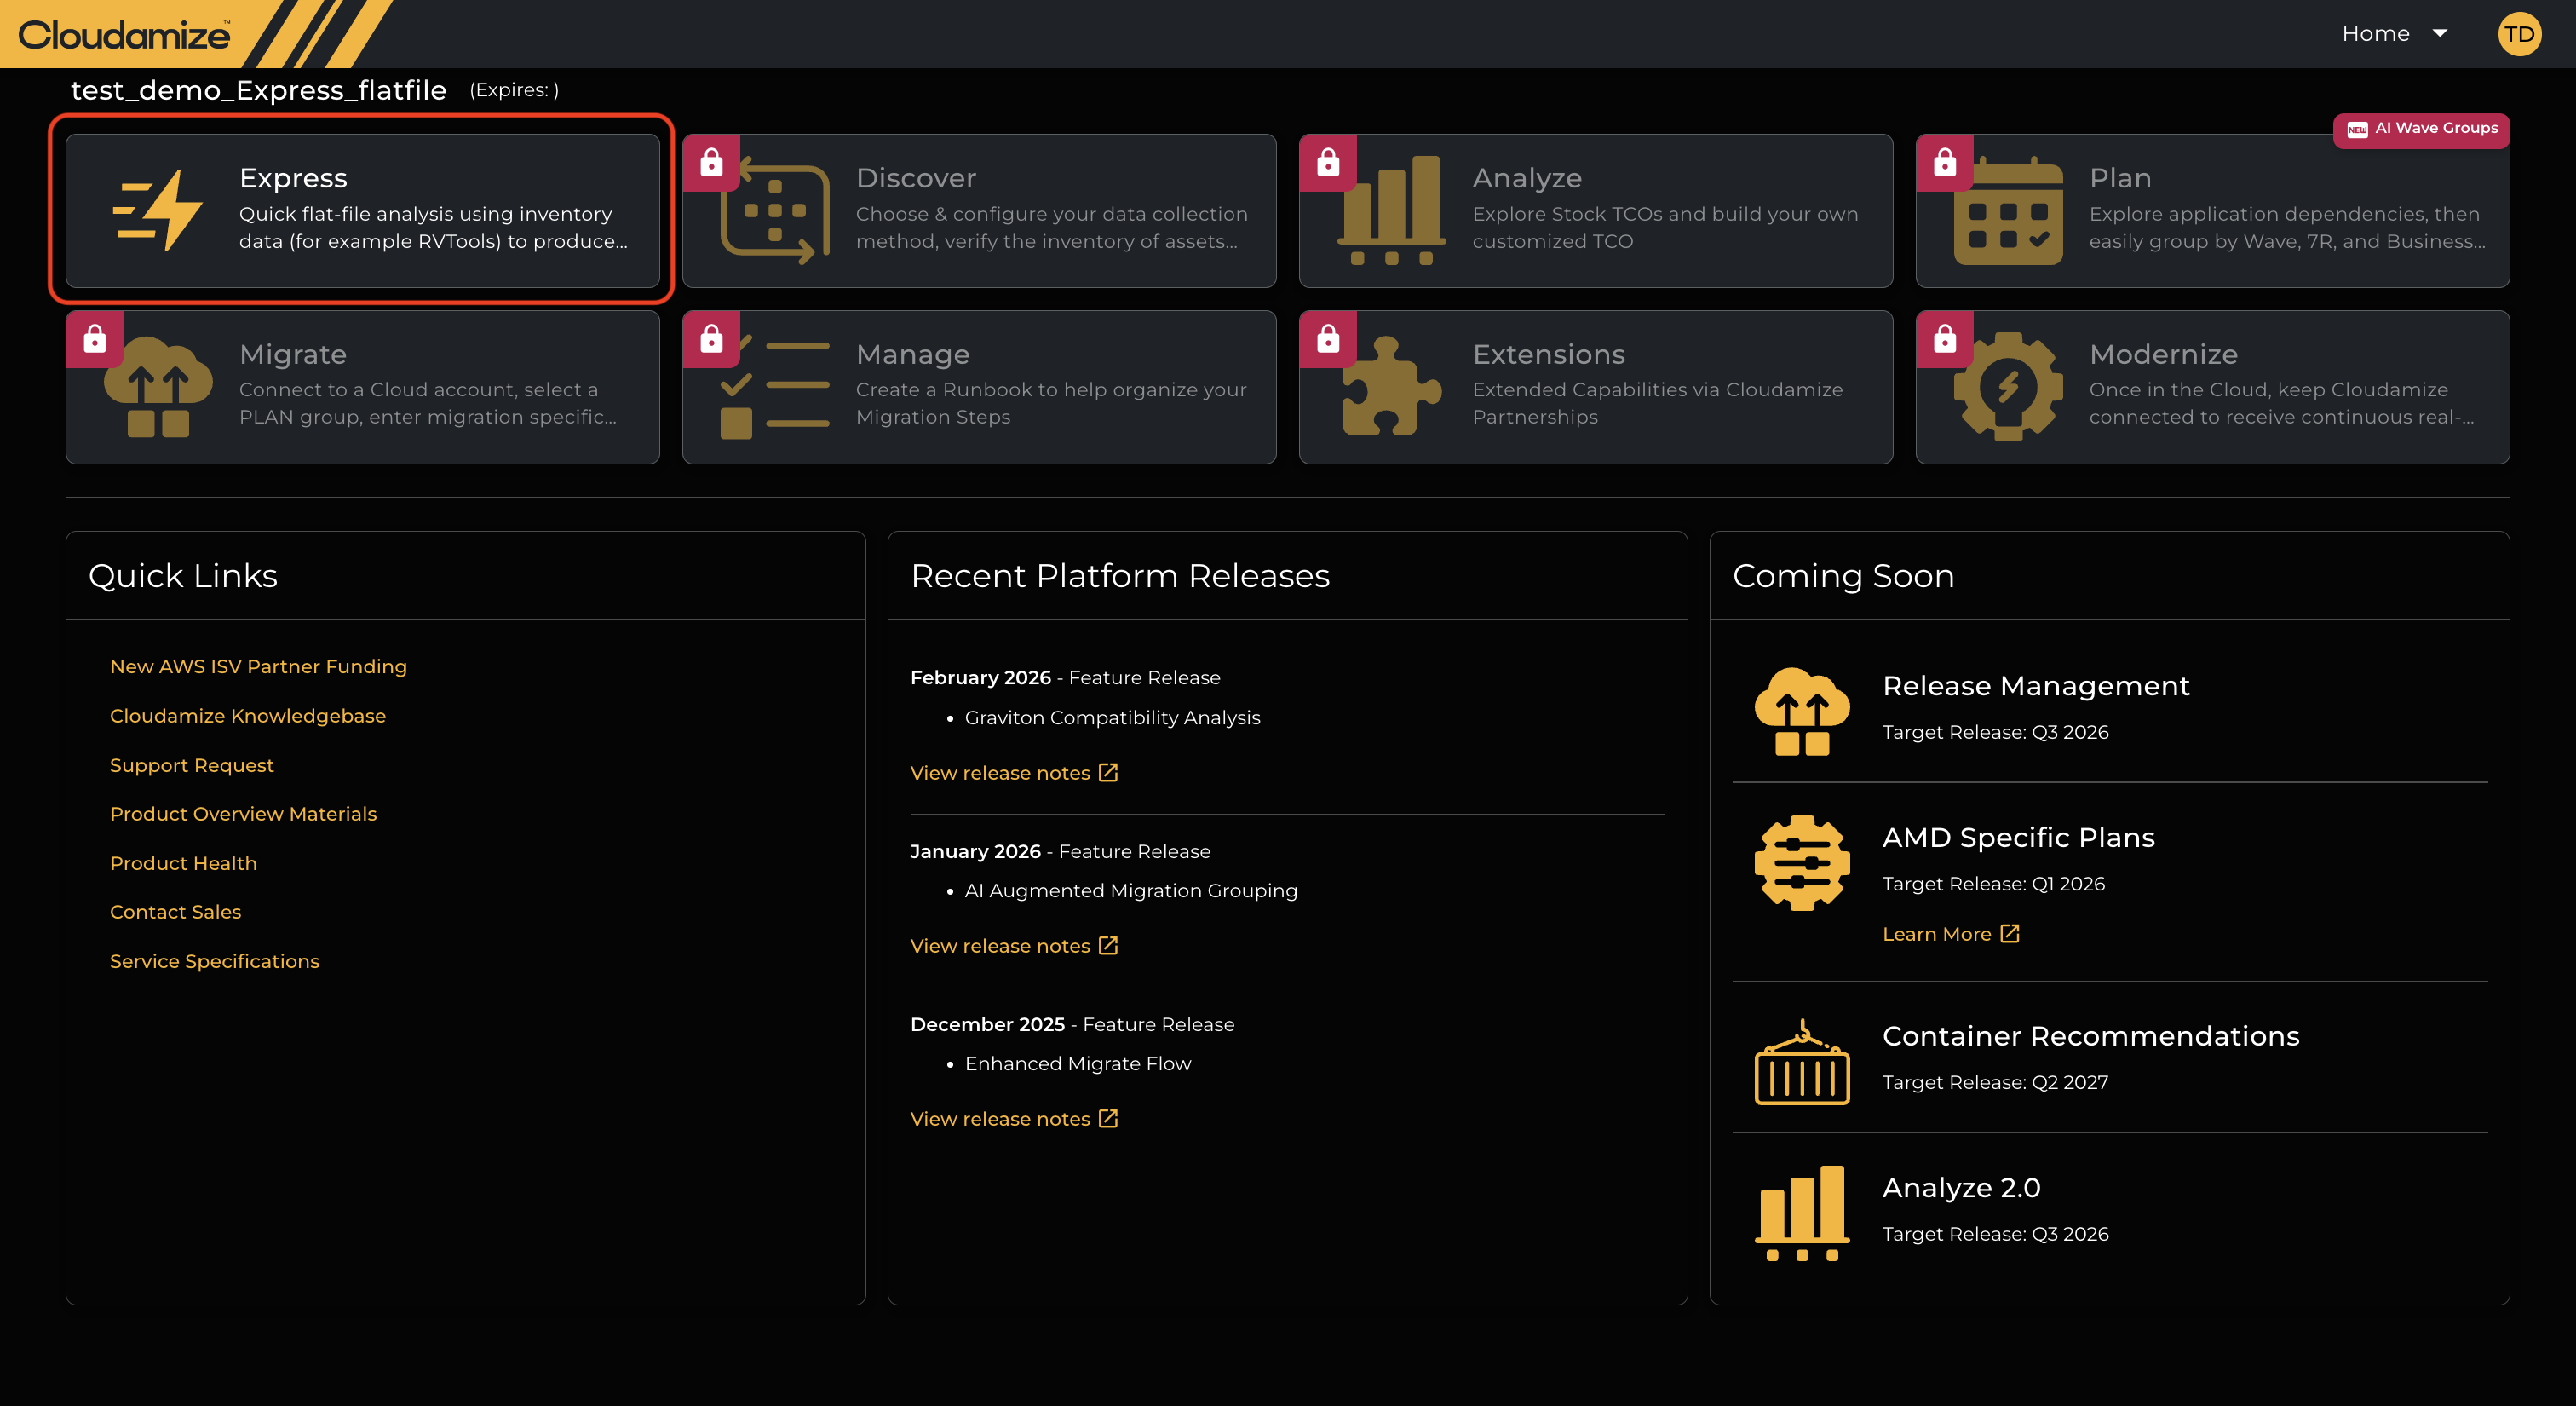Image resolution: width=2576 pixels, height=1406 pixels.
Task: Open the Discover card title
Action: click(915, 178)
